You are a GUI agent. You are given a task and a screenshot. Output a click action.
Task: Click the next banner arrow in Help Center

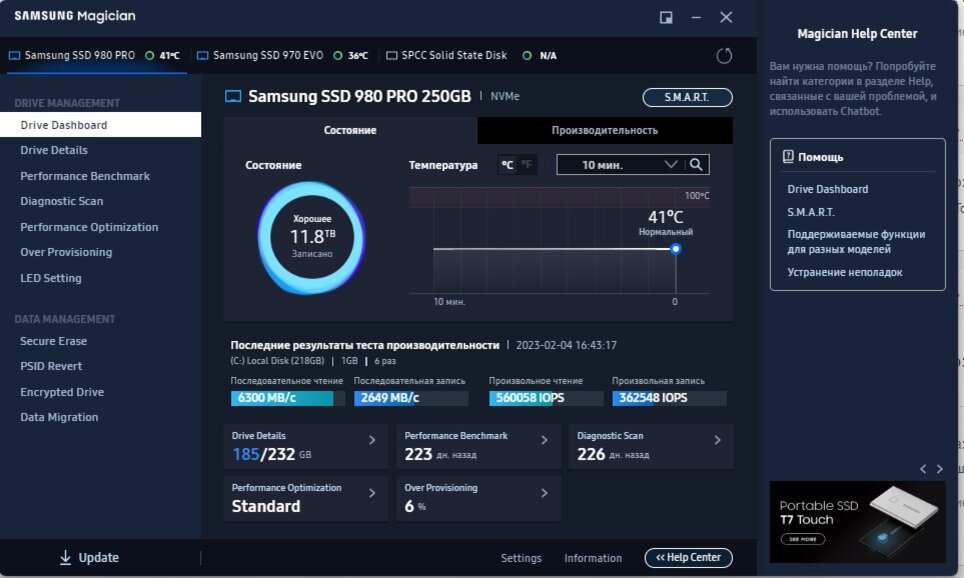tap(939, 469)
